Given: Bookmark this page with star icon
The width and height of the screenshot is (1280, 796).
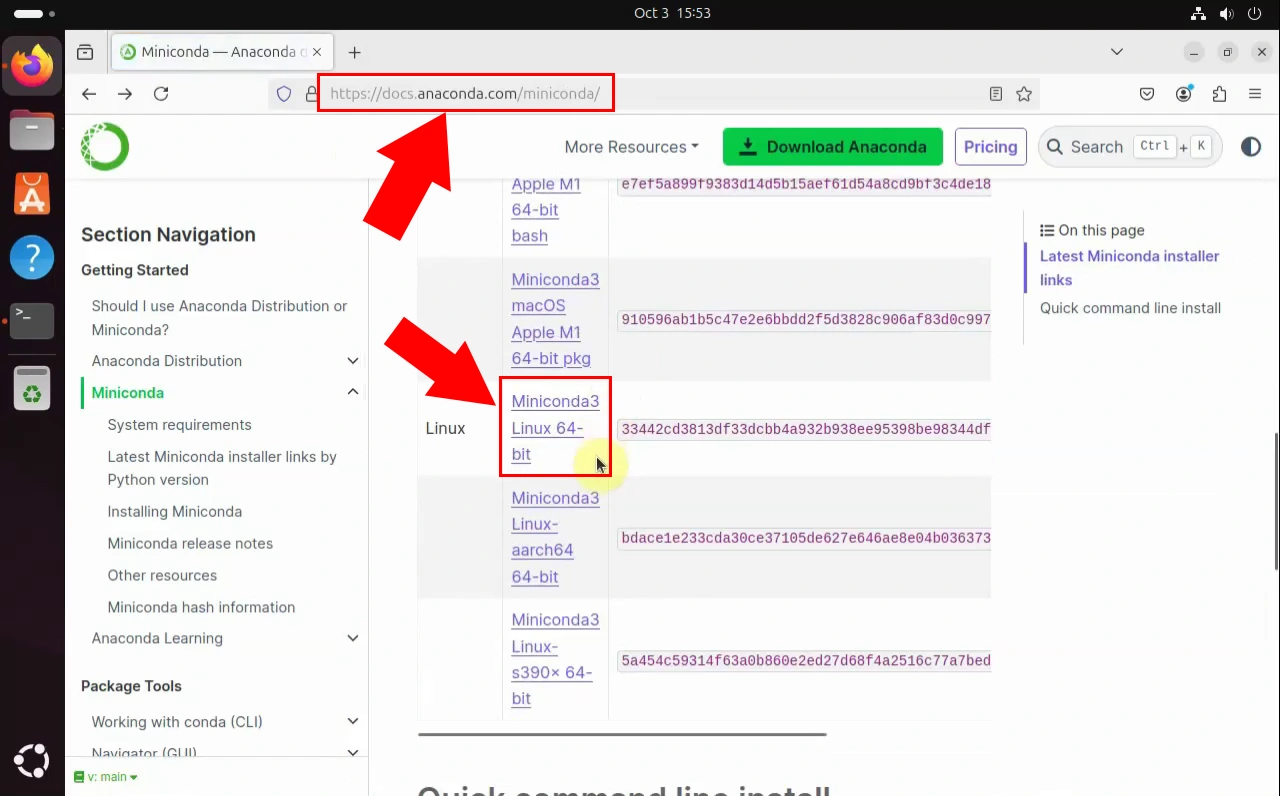Looking at the screenshot, I should pos(1024,94).
